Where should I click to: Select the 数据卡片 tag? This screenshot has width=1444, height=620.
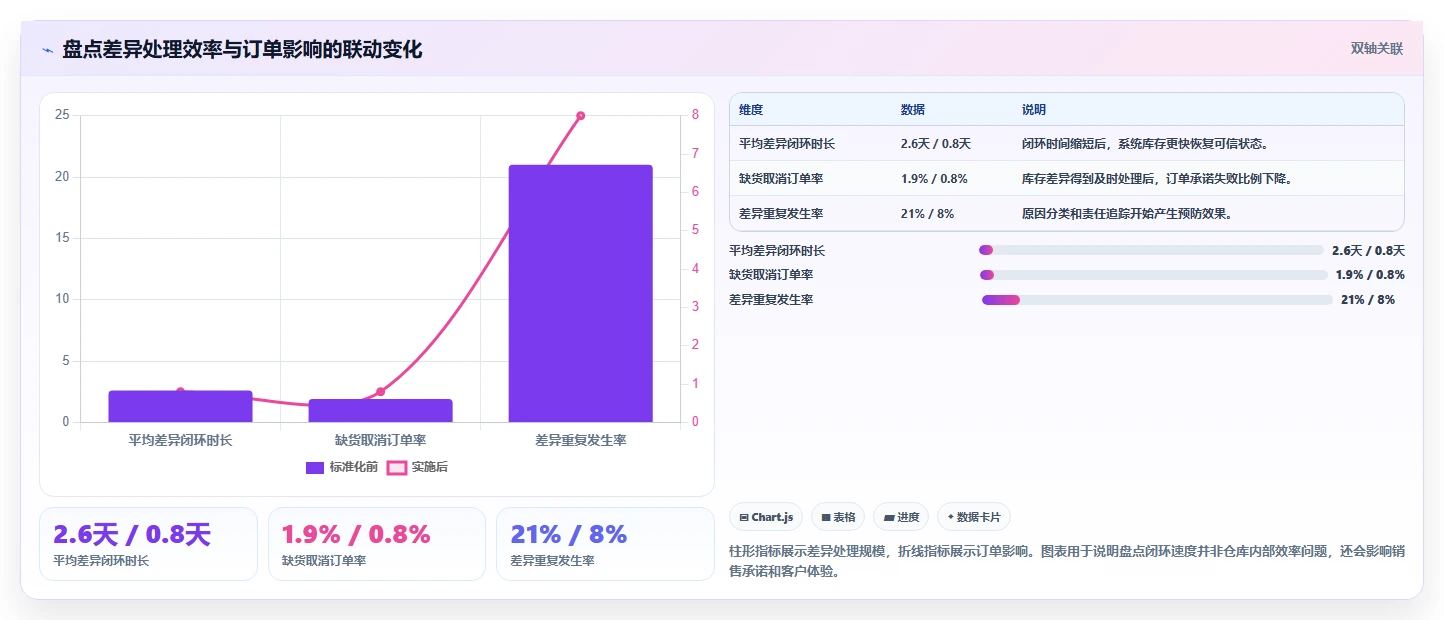(974, 517)
